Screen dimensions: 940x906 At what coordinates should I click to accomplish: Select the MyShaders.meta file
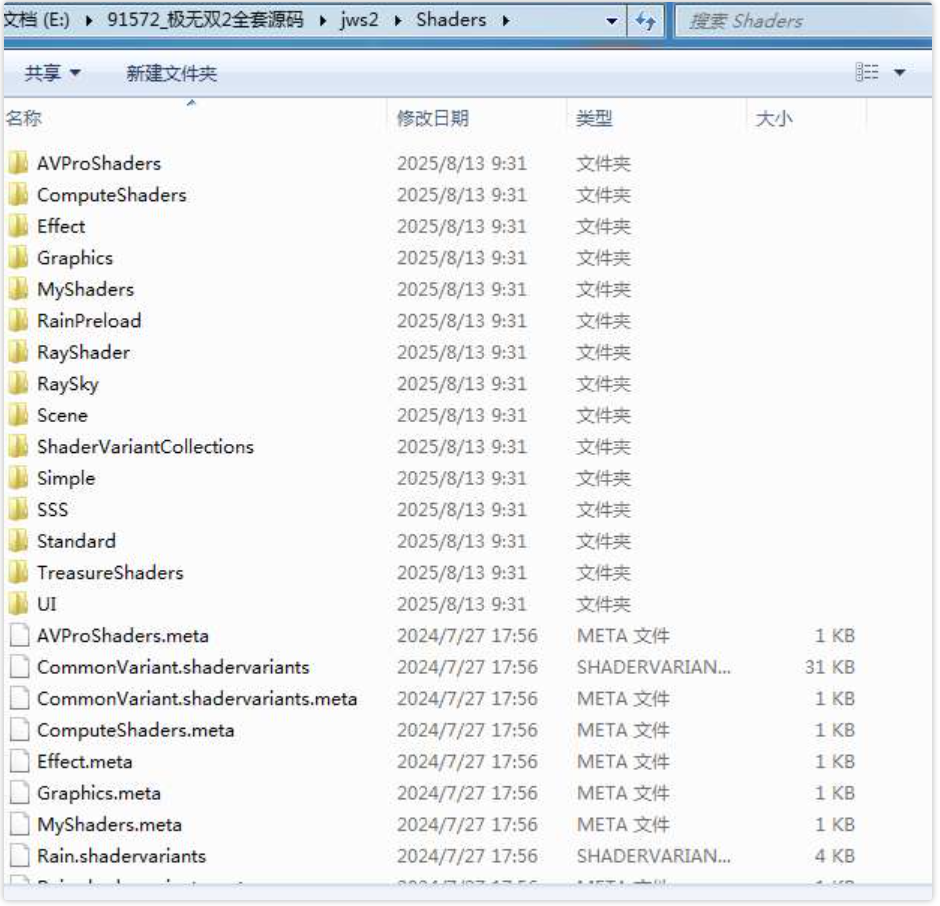109,825
